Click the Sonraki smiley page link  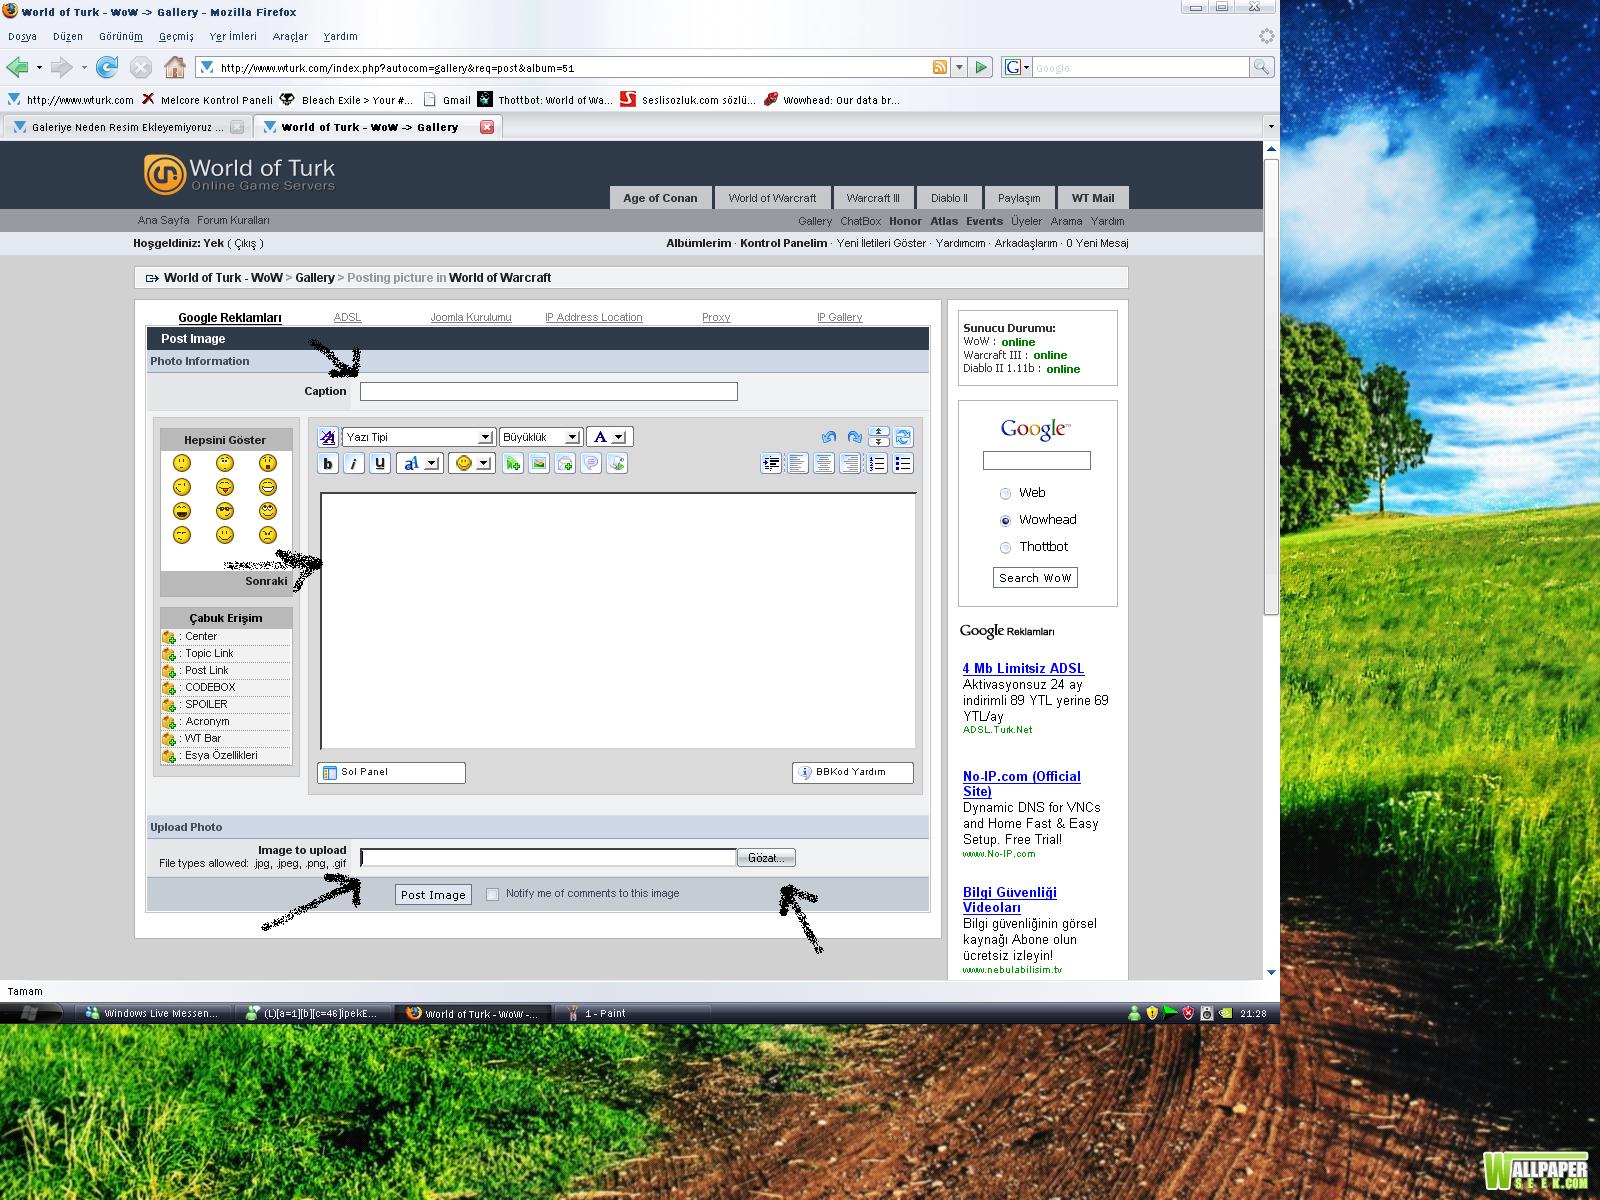(266, 581)
